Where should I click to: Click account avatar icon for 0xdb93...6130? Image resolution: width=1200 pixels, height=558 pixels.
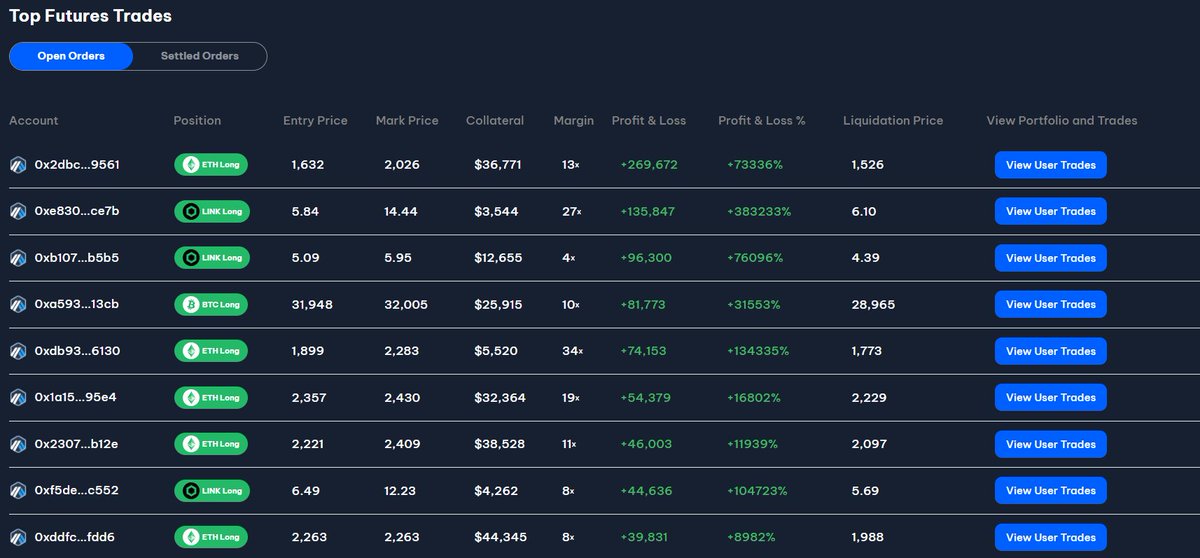point(18,351)
